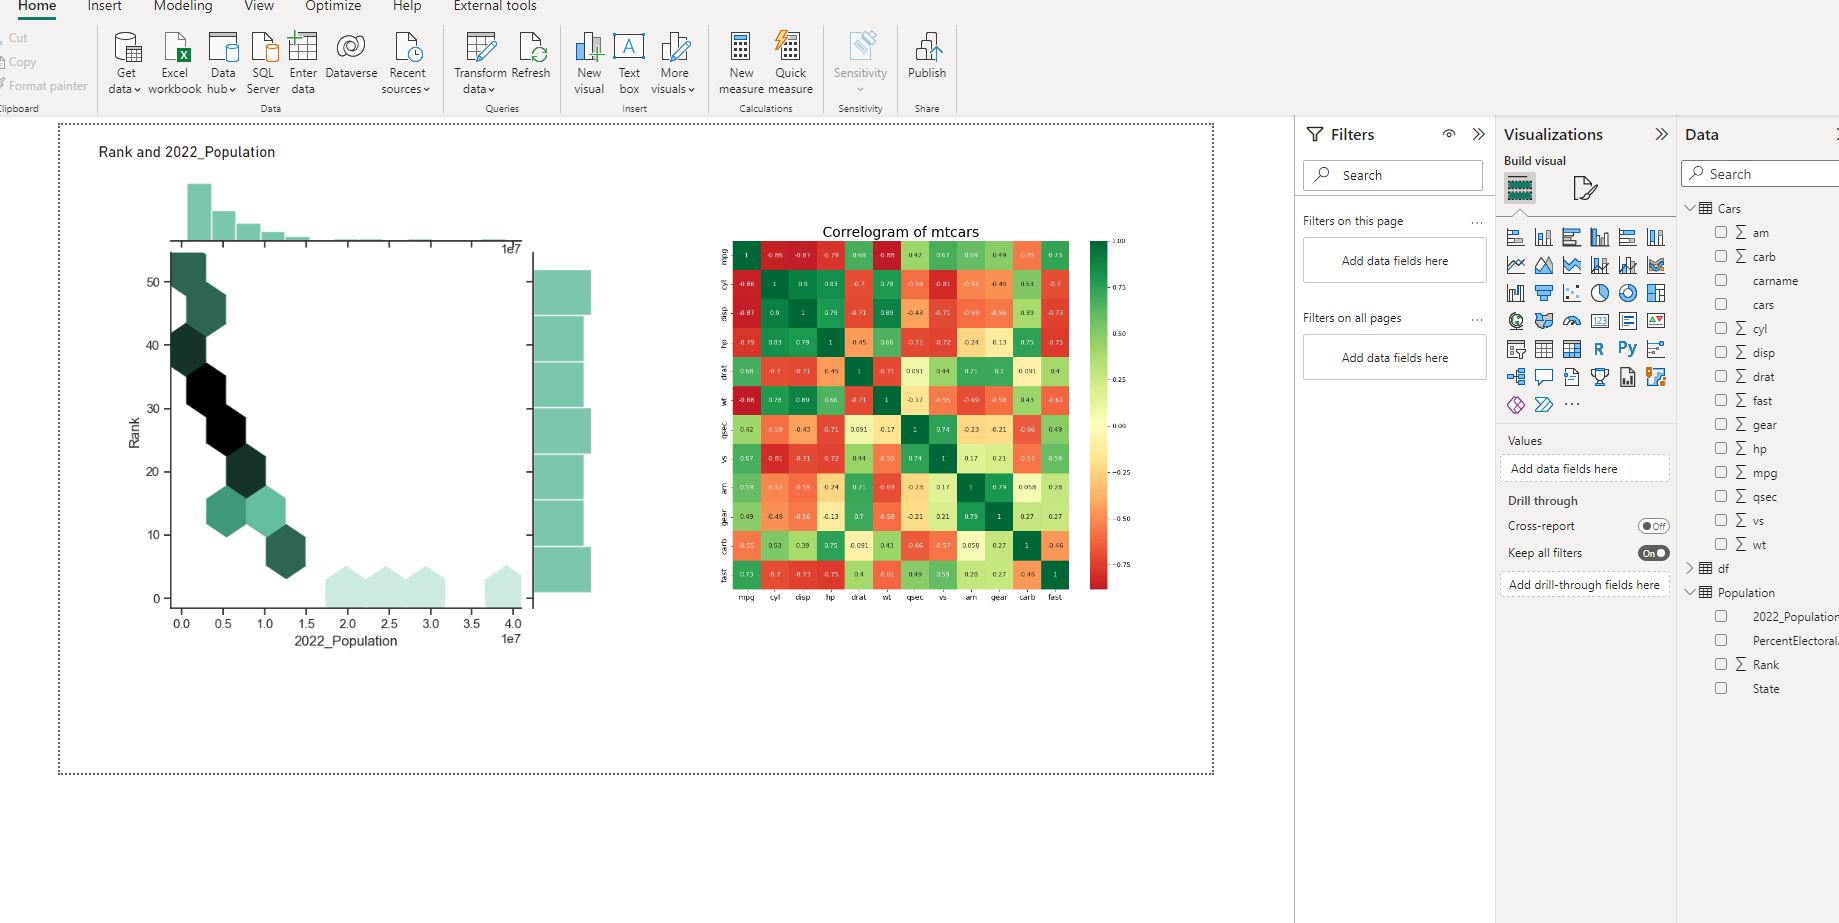Collapse the Cars table

[1691, 208]
